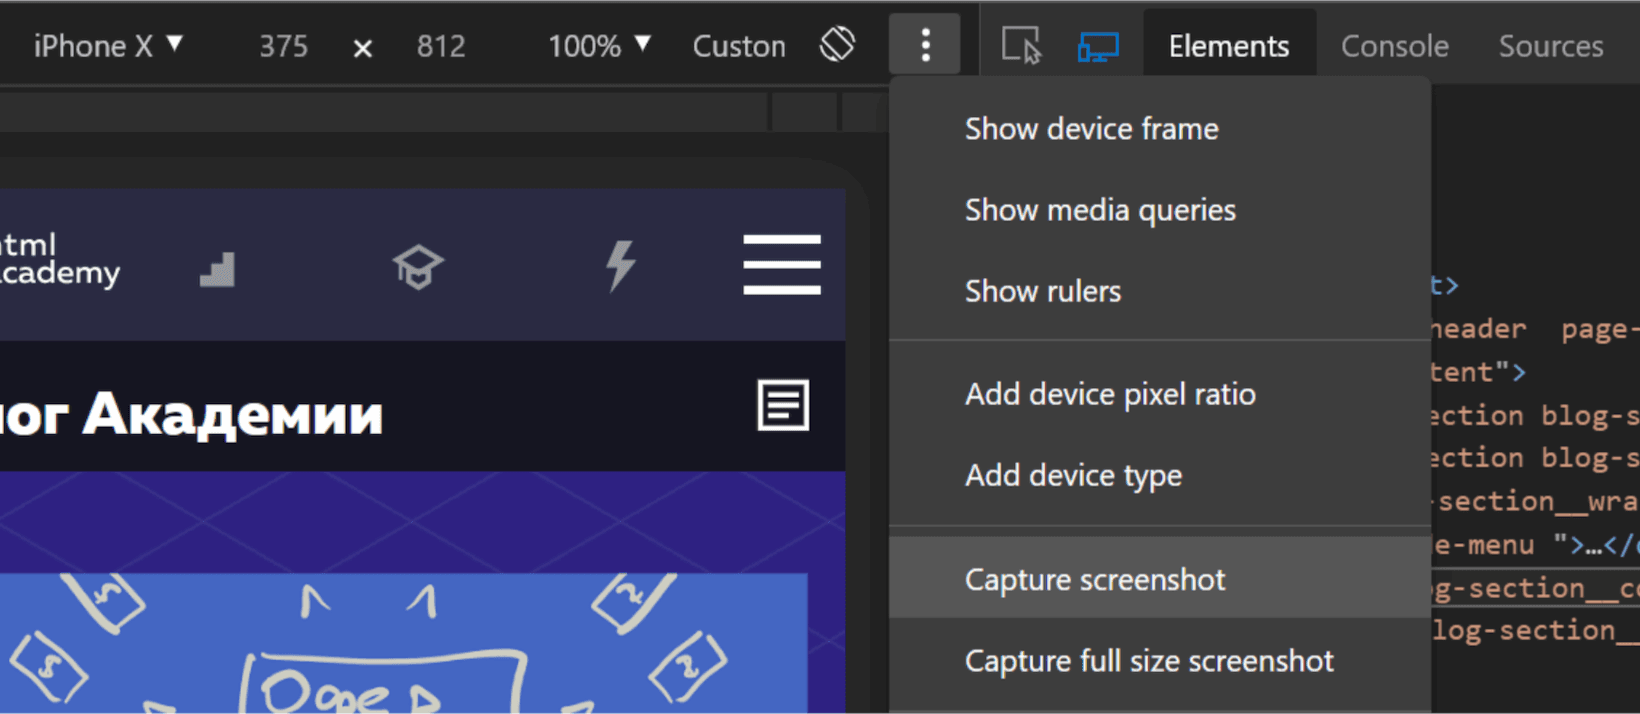Open the Custom throttling dropdown
This screenshot has height=714, width=1640.
[739, 46]
